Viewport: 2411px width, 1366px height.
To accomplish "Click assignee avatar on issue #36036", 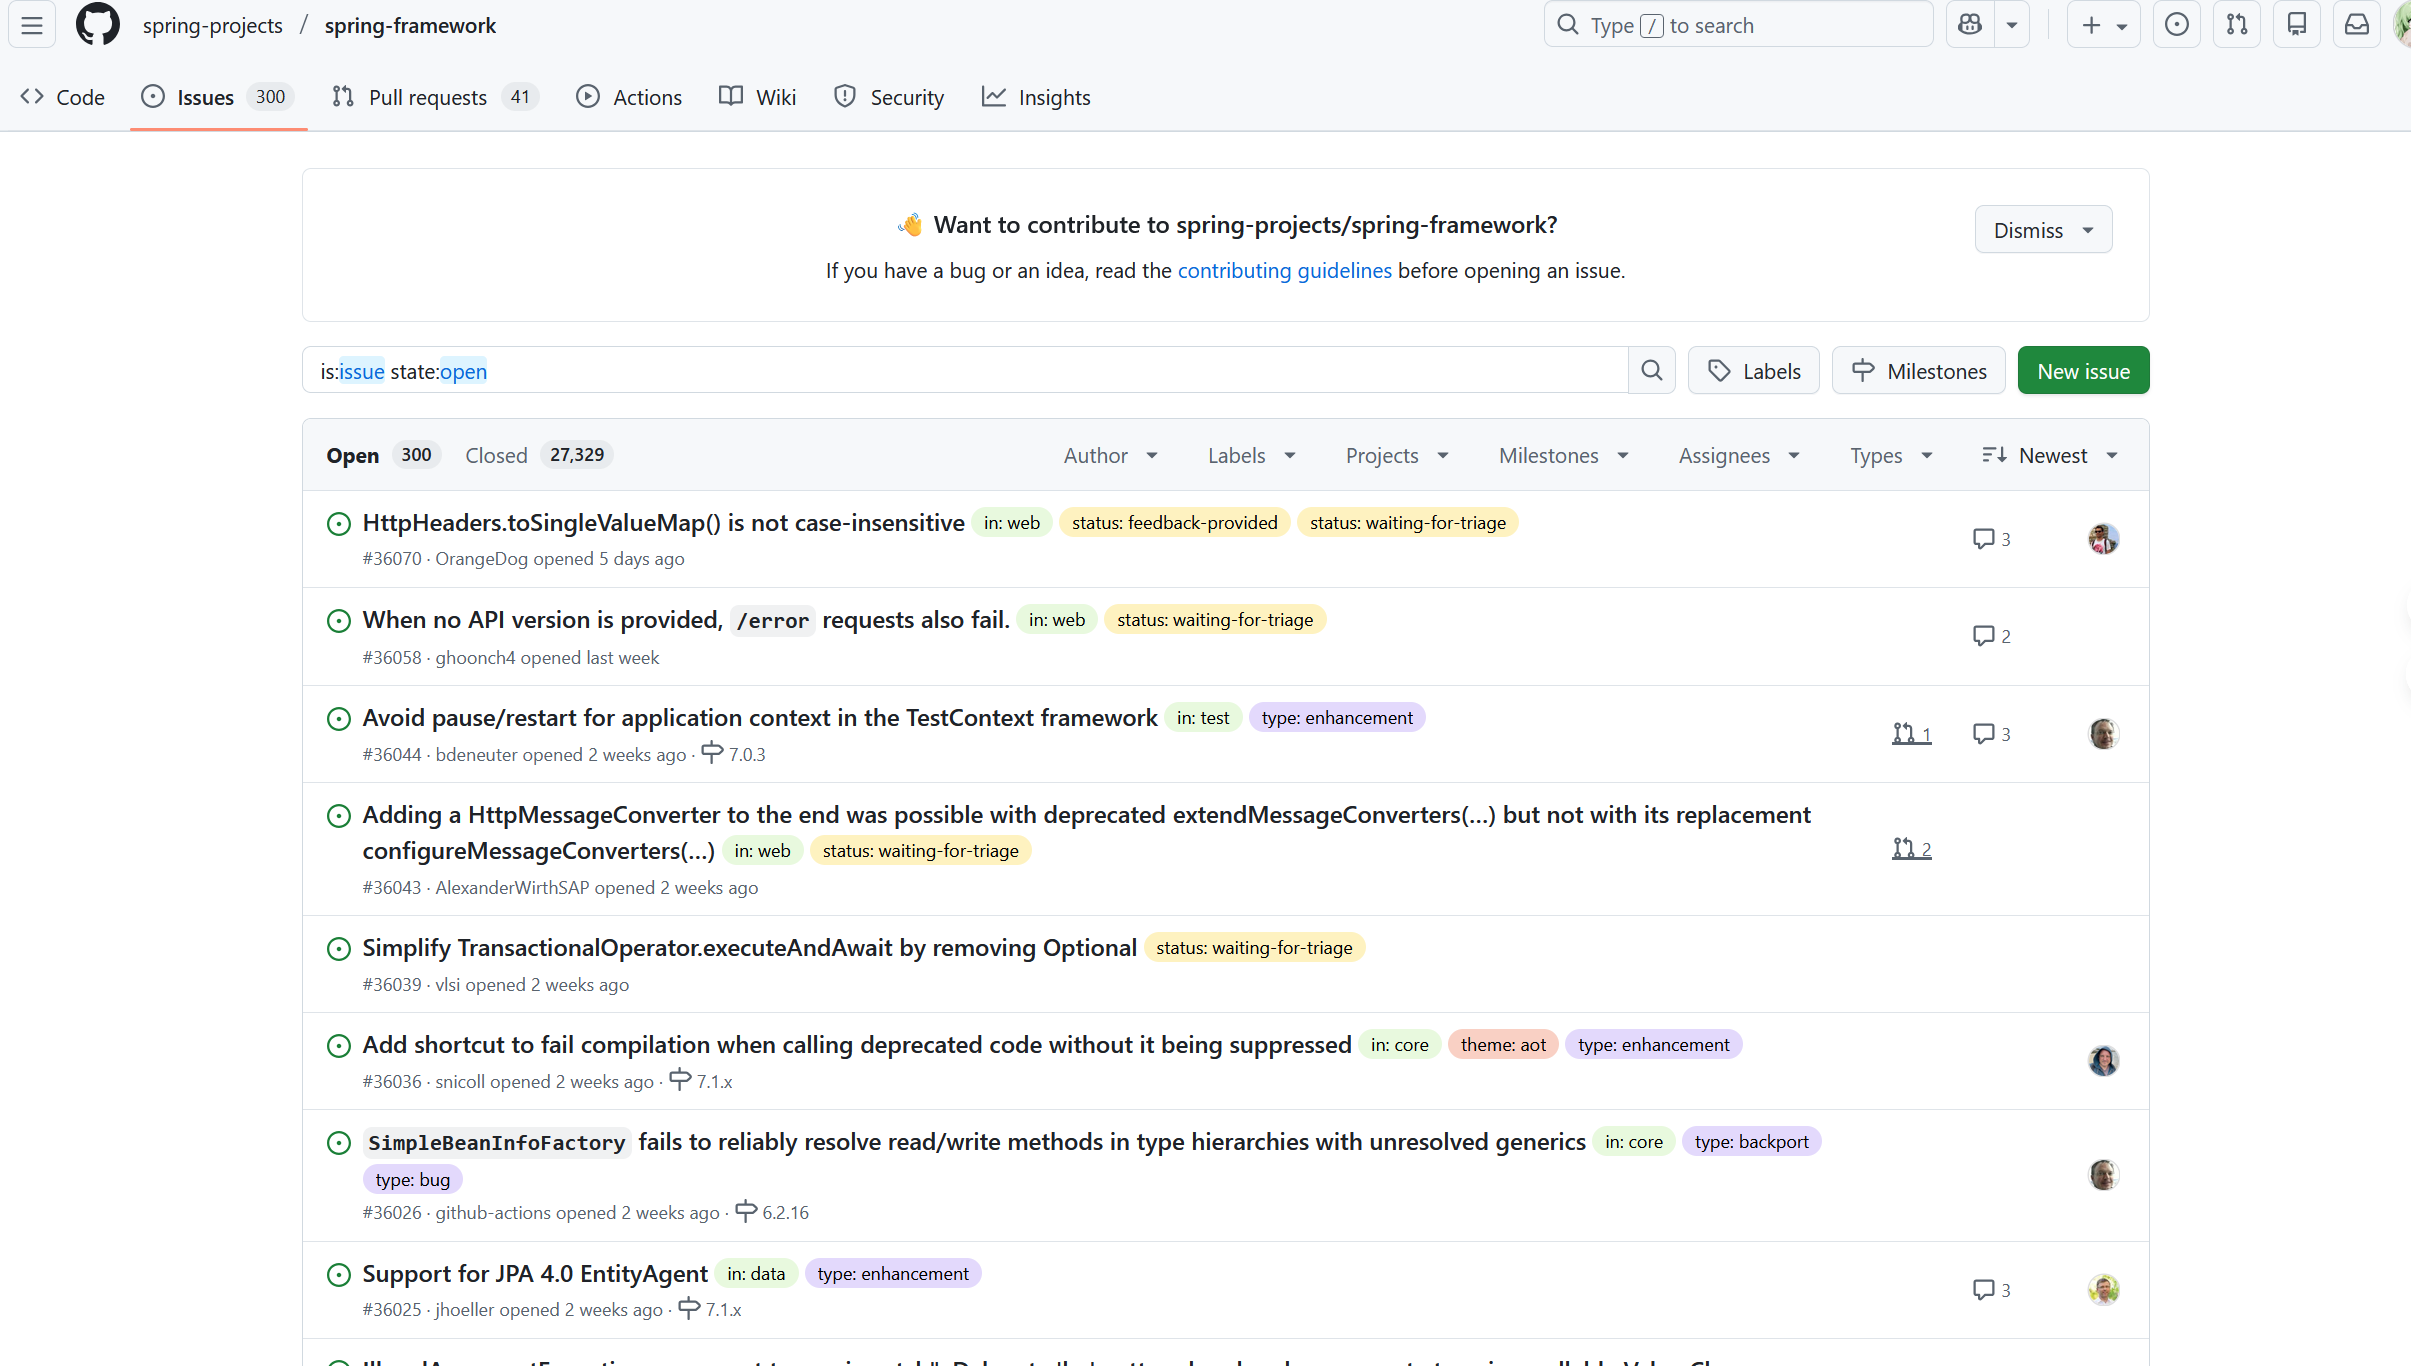I will (2103, 1061).
